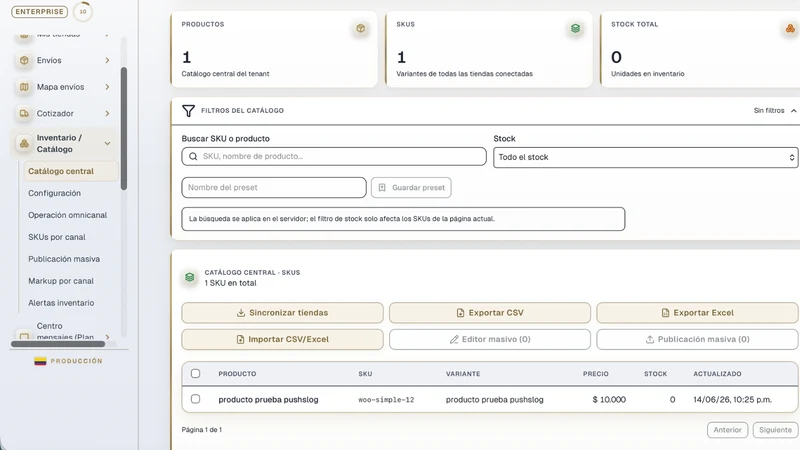Click the ACTUALIZADO column header
Image resolution: width=800 pixels, height=450 pixels.
click(717, 374)
